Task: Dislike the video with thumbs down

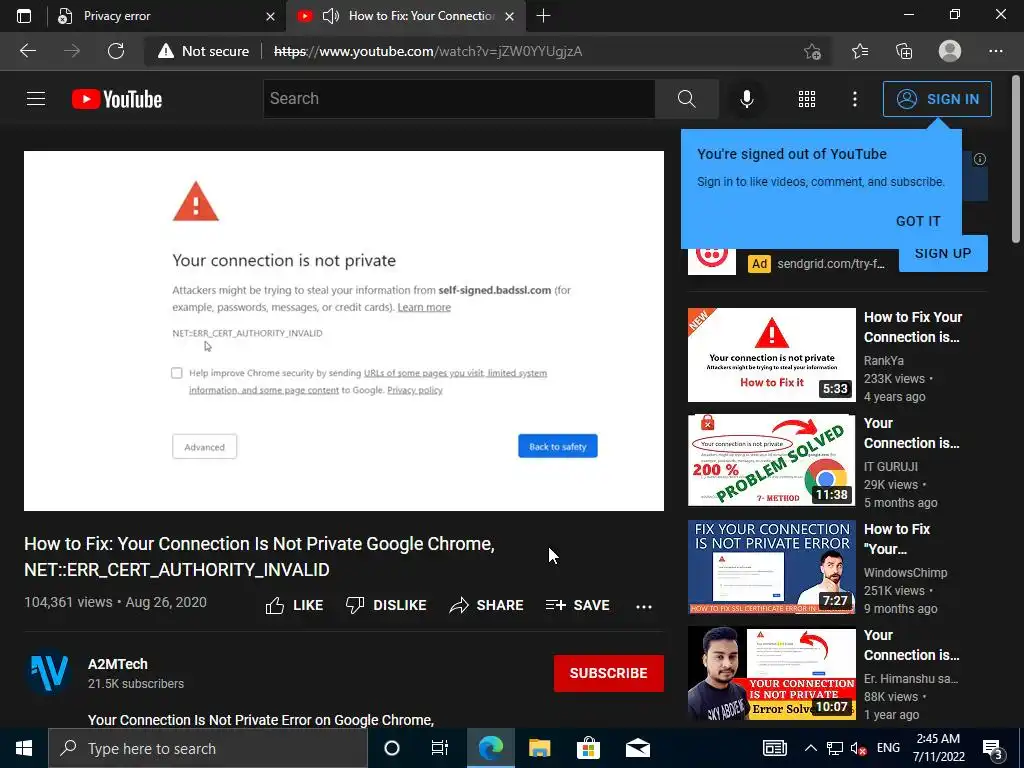Action: click(386, 605)
